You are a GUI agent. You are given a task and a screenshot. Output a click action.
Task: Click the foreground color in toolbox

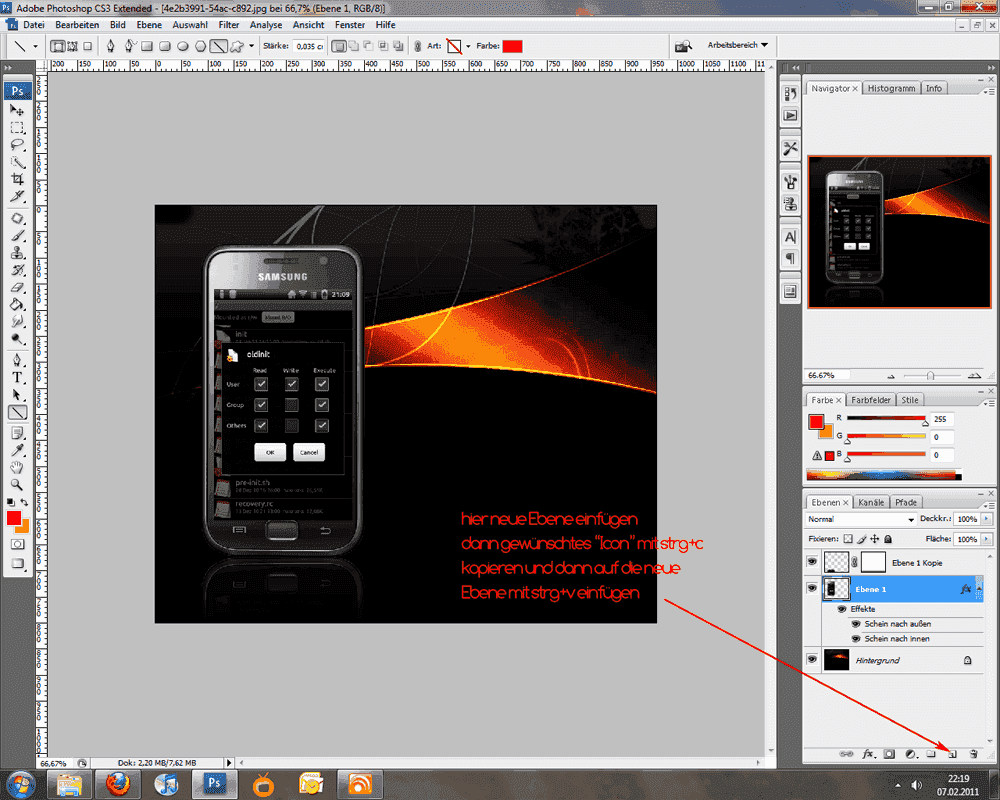pyautogui.click(x=13, y=518)
